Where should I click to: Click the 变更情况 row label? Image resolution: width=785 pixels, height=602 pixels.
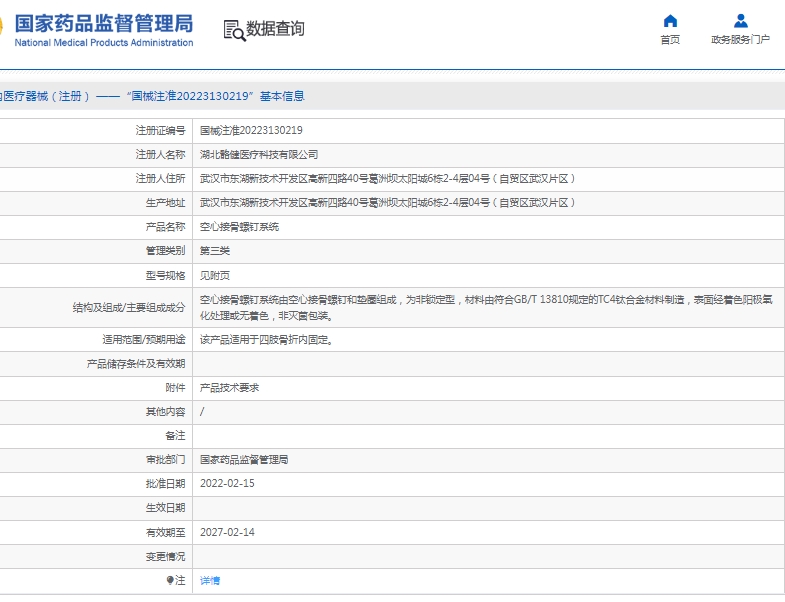pos(165,556)
